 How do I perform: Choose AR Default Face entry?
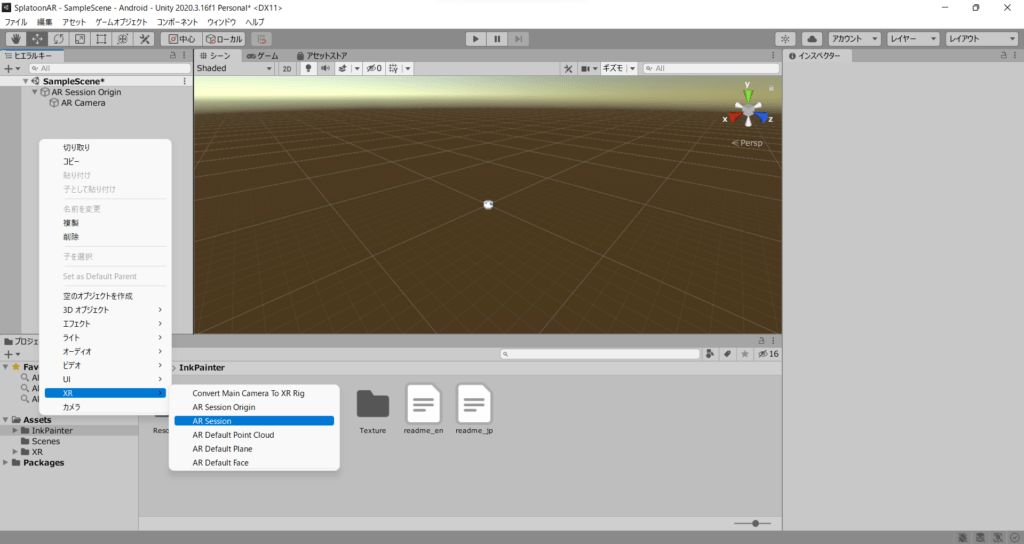[x=254, y=463]
